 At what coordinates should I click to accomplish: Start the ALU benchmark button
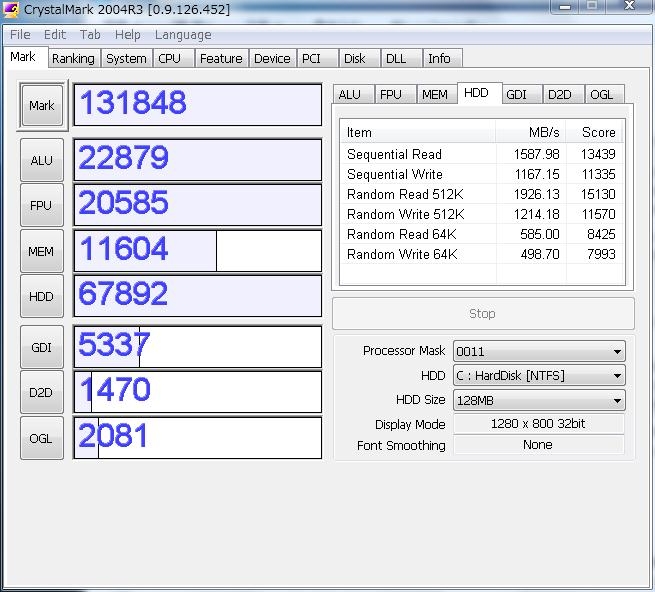click(42, 160)
